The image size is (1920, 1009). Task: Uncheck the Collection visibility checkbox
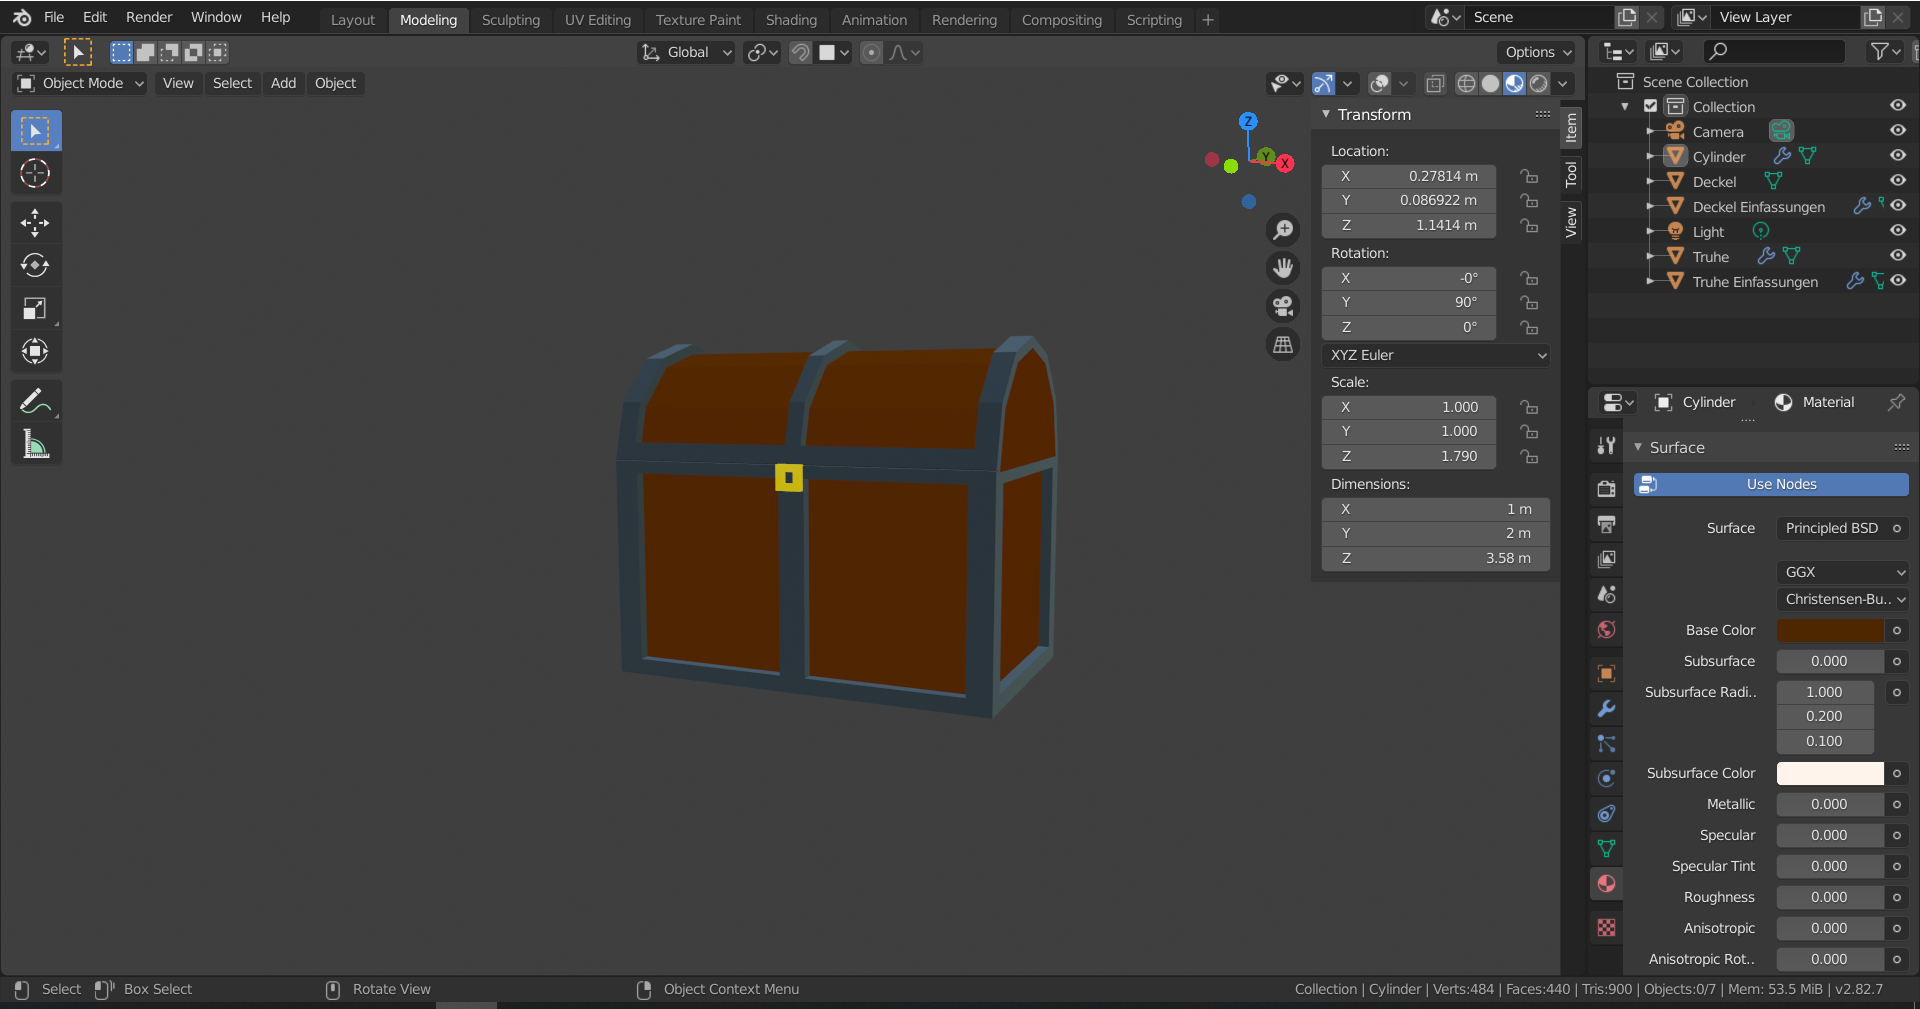(1651, 106)
